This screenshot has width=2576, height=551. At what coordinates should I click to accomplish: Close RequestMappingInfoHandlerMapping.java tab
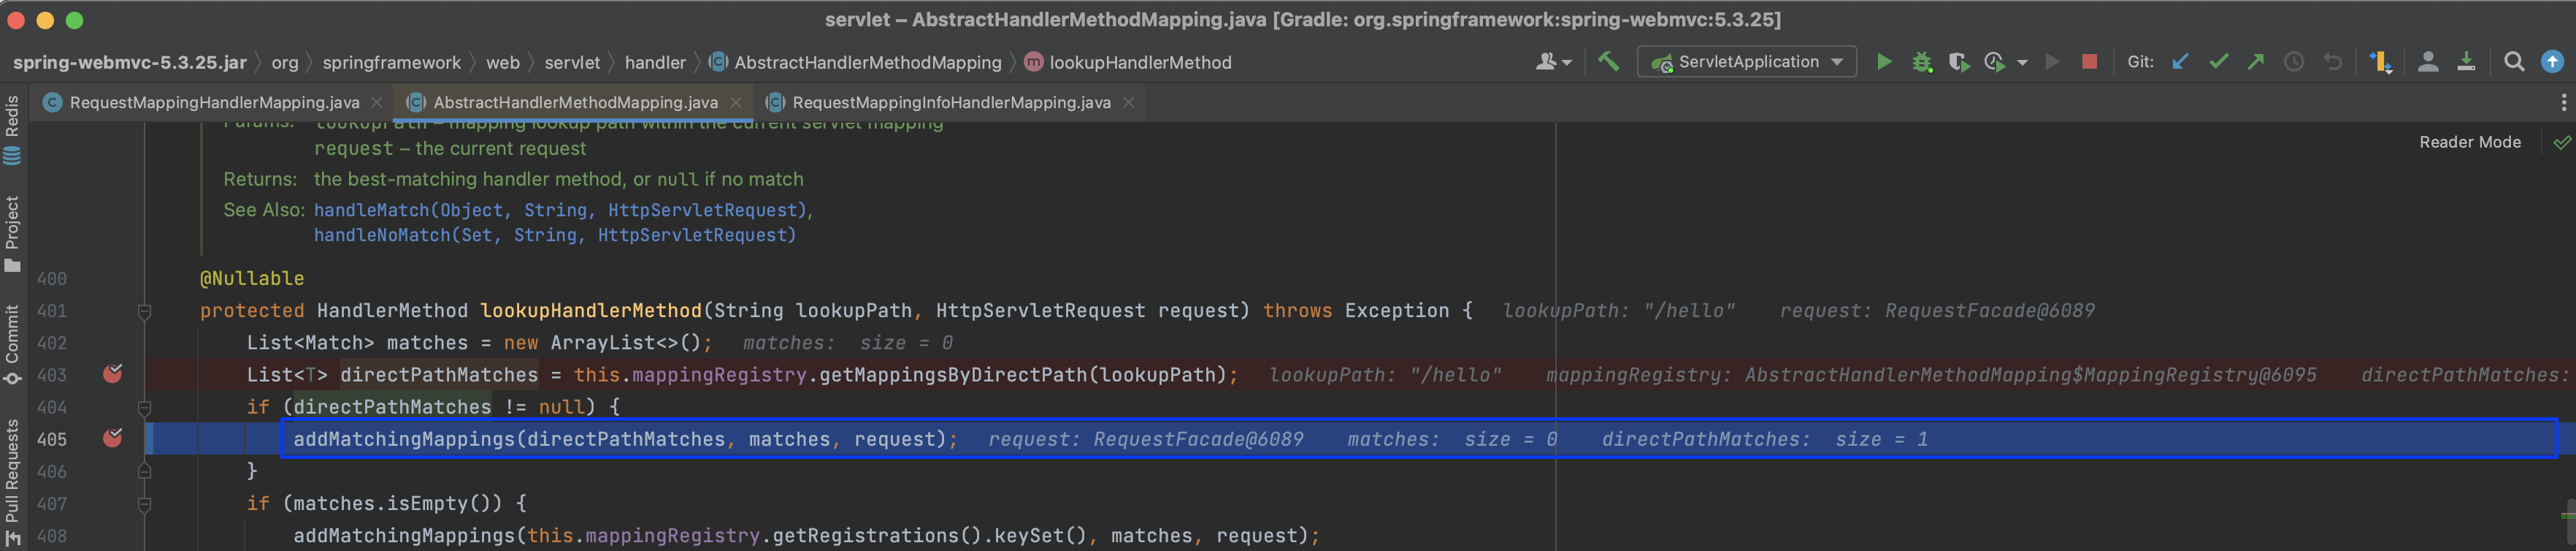1129,102
